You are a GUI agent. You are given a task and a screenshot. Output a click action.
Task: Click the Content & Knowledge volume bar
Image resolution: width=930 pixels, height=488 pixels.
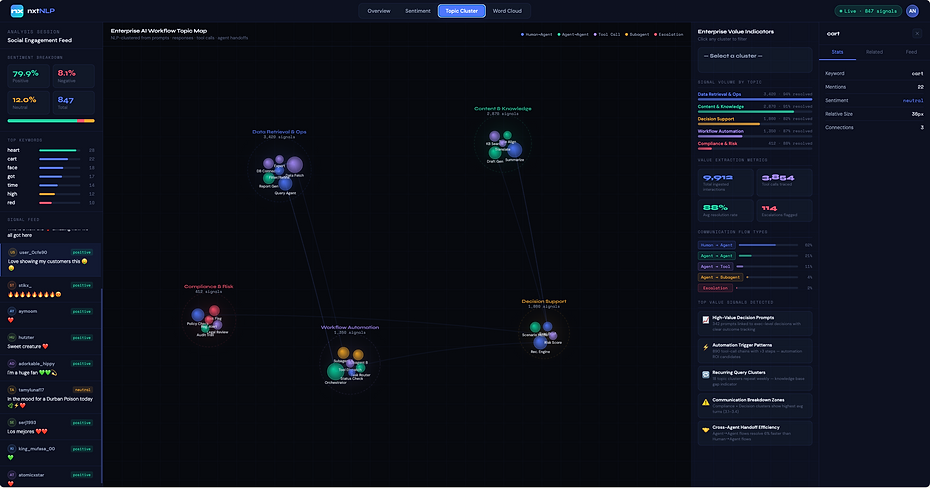coord(755,111)
